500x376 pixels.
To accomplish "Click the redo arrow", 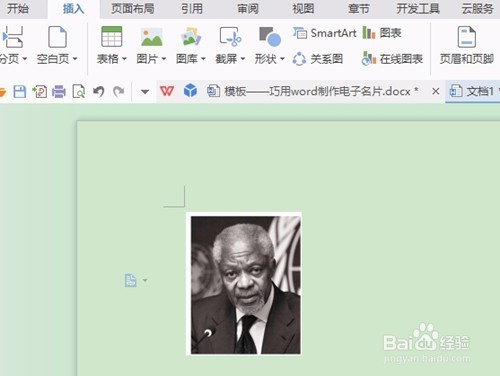I will [x=119, y=91].
